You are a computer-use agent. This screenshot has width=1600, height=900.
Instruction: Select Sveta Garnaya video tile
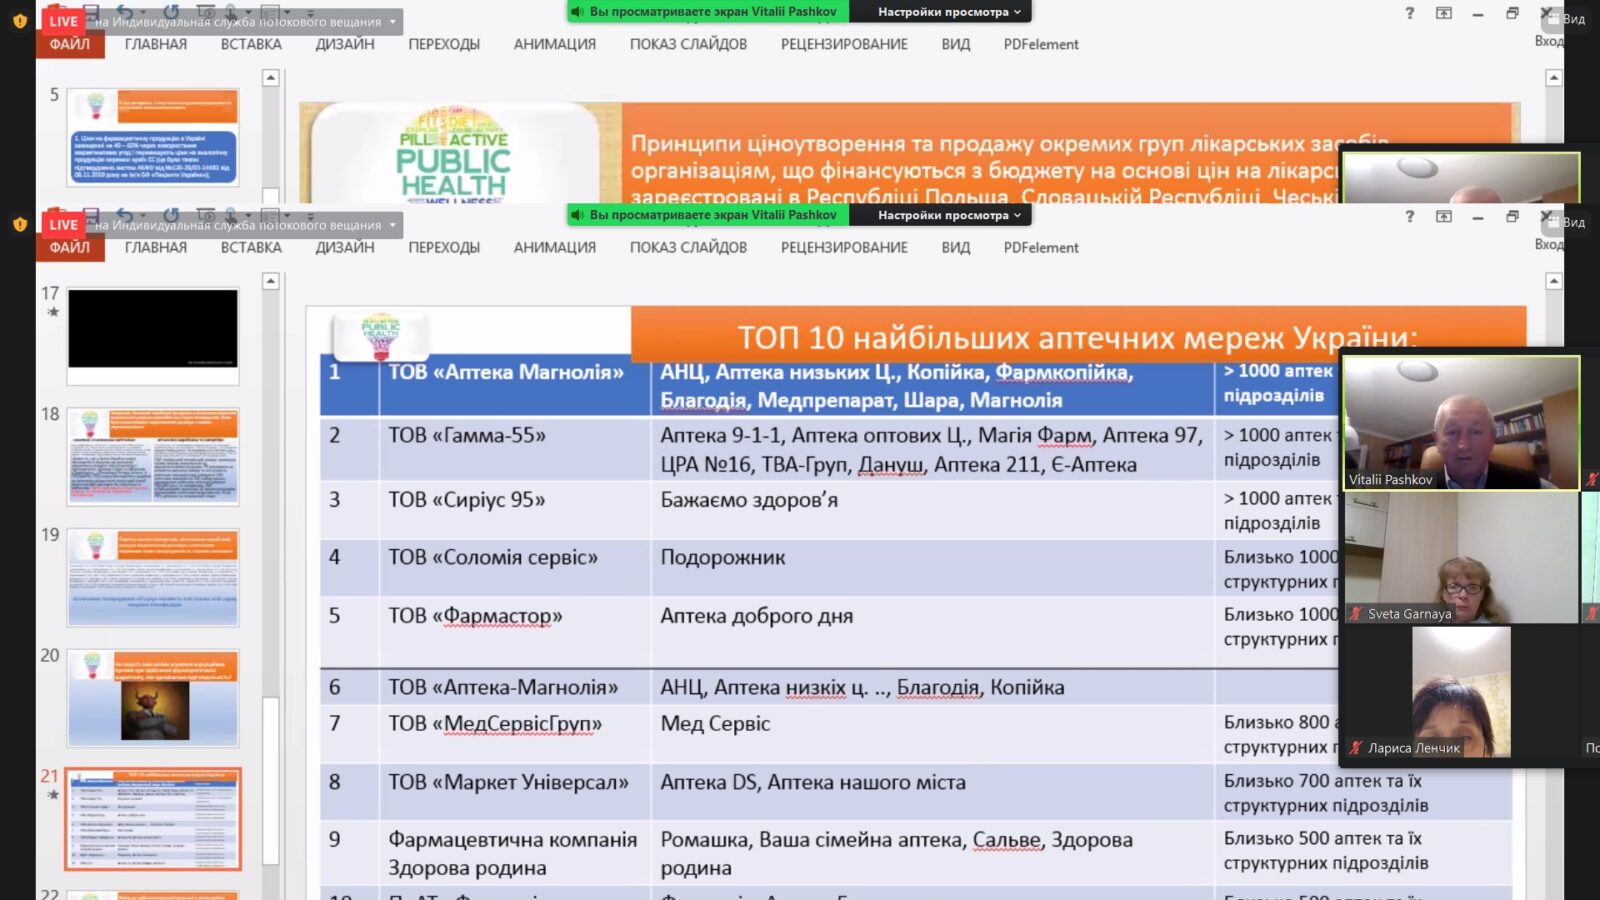click(1461, 558)
